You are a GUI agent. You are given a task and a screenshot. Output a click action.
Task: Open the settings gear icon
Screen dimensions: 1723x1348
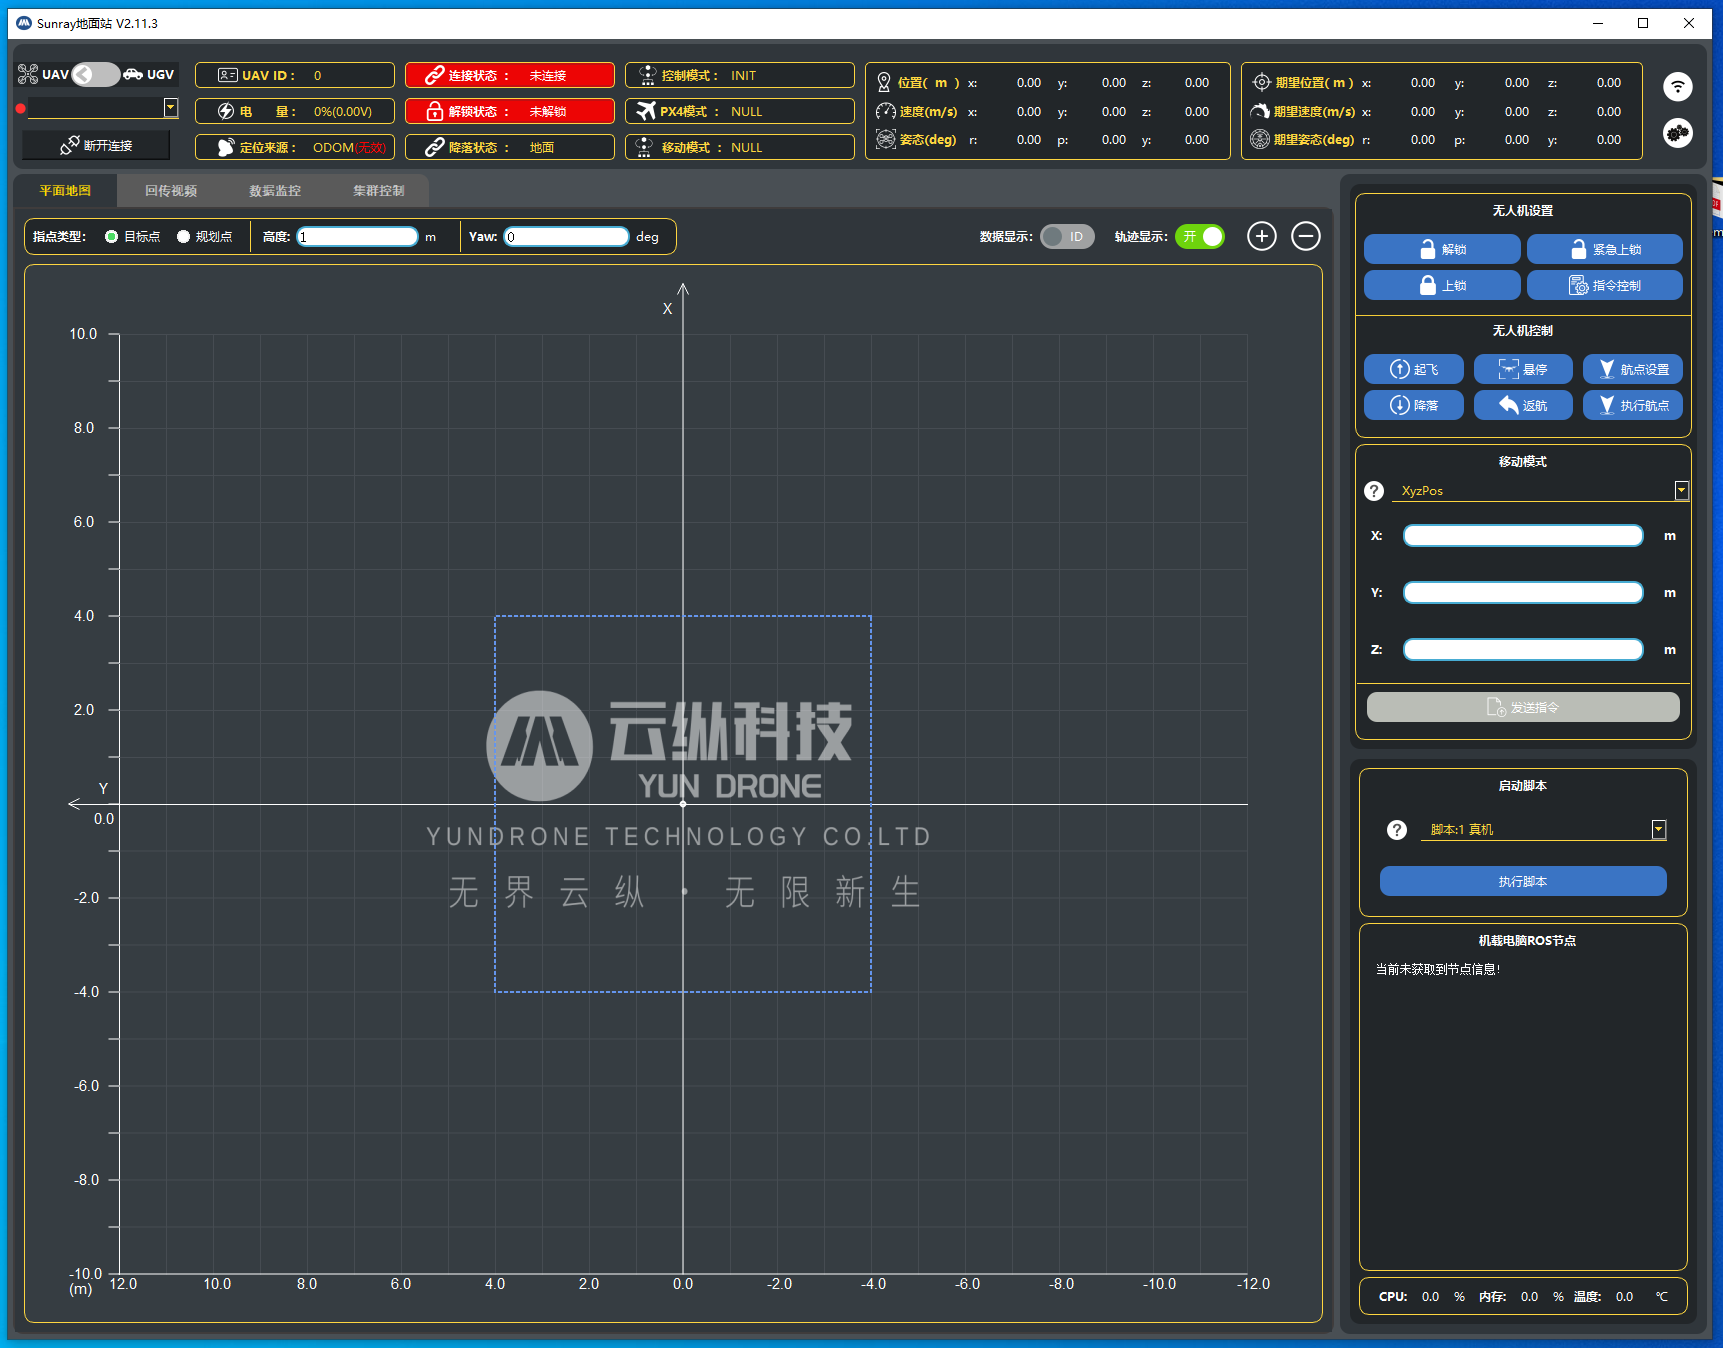1677,132
